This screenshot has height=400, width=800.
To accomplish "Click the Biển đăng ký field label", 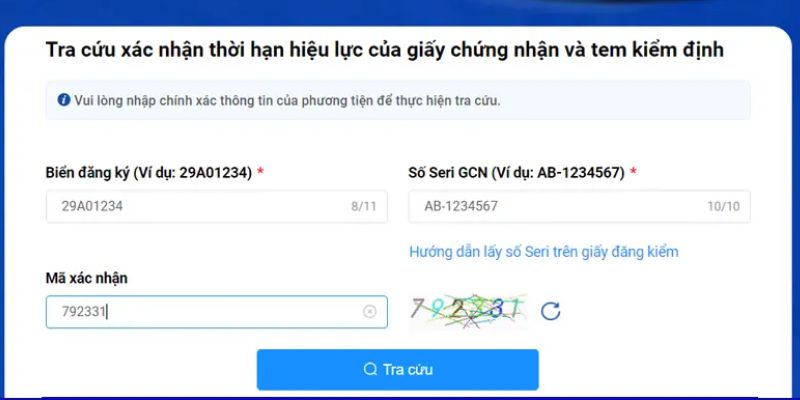I will point(149,173).
